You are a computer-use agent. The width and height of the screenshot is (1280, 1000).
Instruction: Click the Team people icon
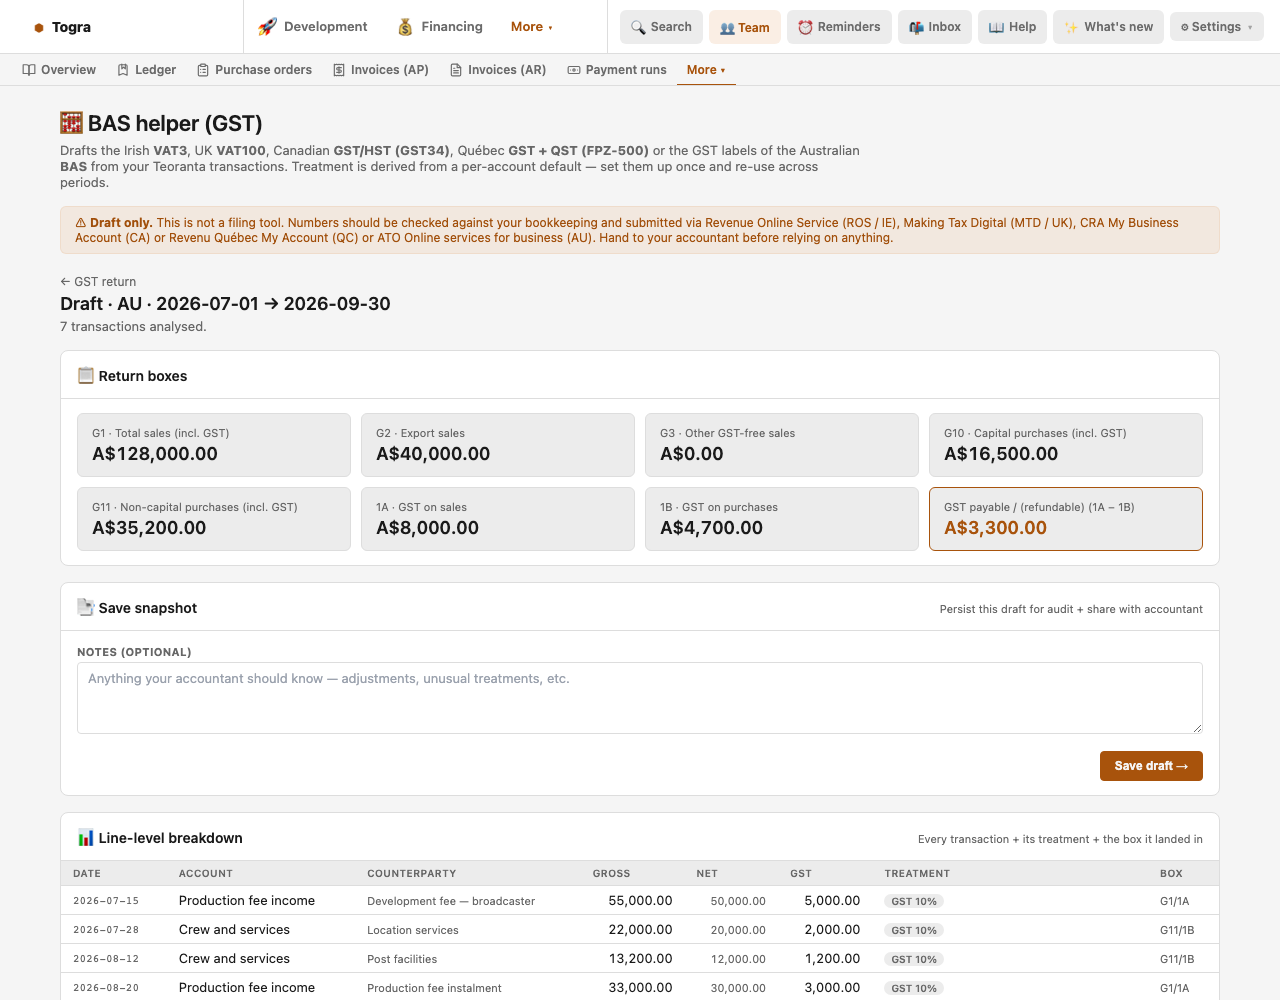pyautogui.click(x=727, y=28)
